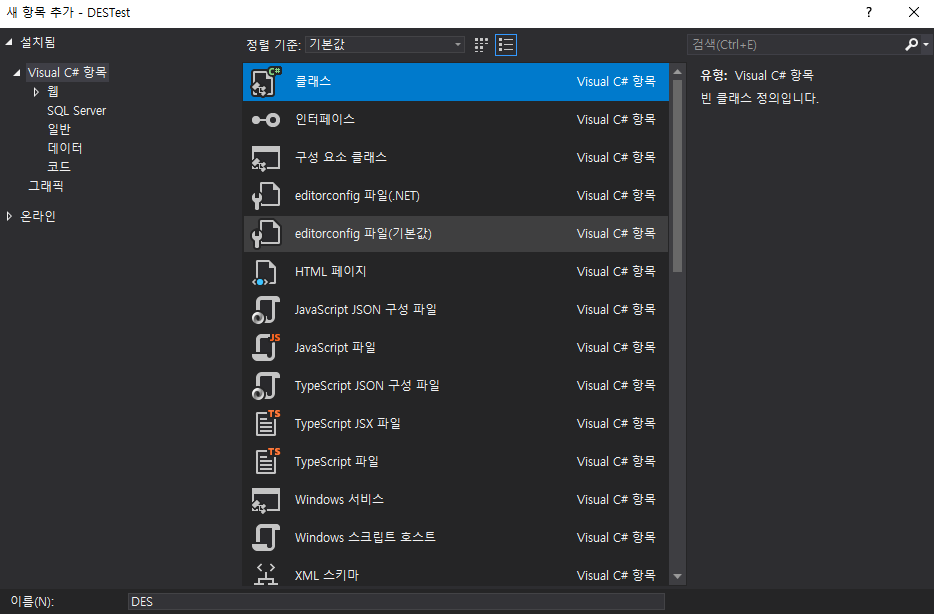Select JavaScript JSON 구성 파일 icon

[266, 310]
